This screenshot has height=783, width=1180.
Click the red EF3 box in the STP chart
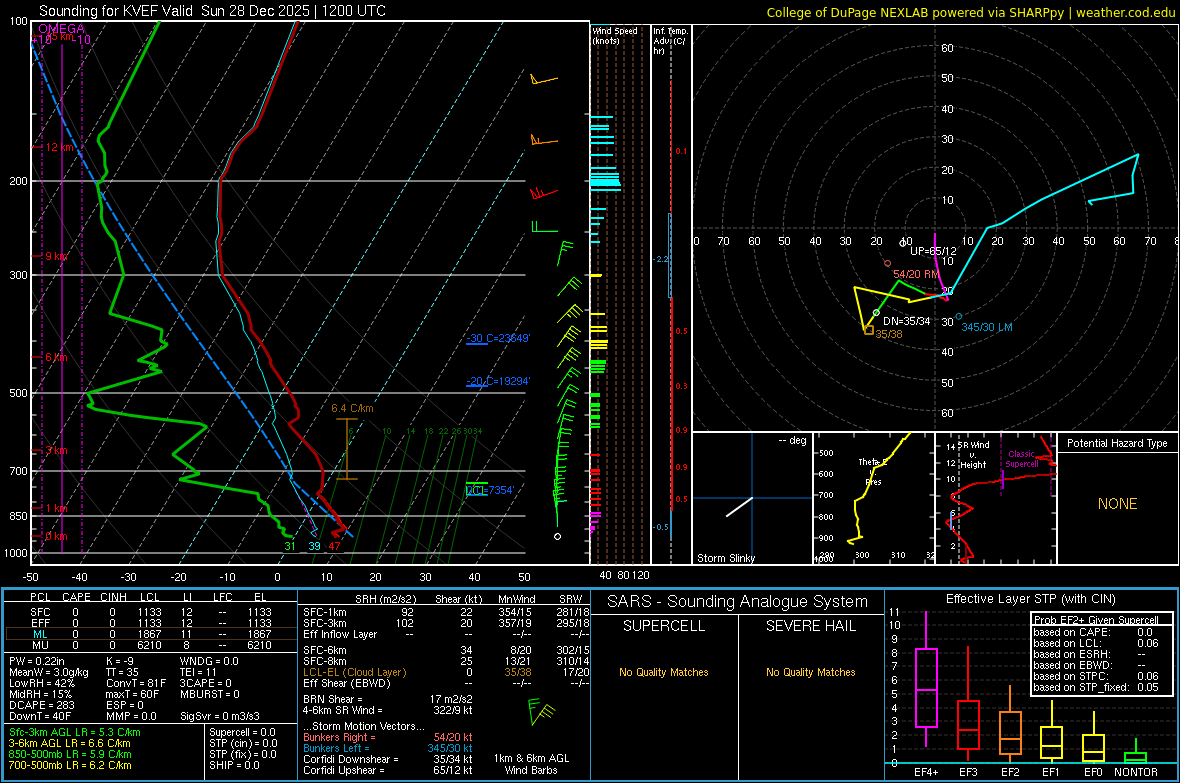(968, 725)
